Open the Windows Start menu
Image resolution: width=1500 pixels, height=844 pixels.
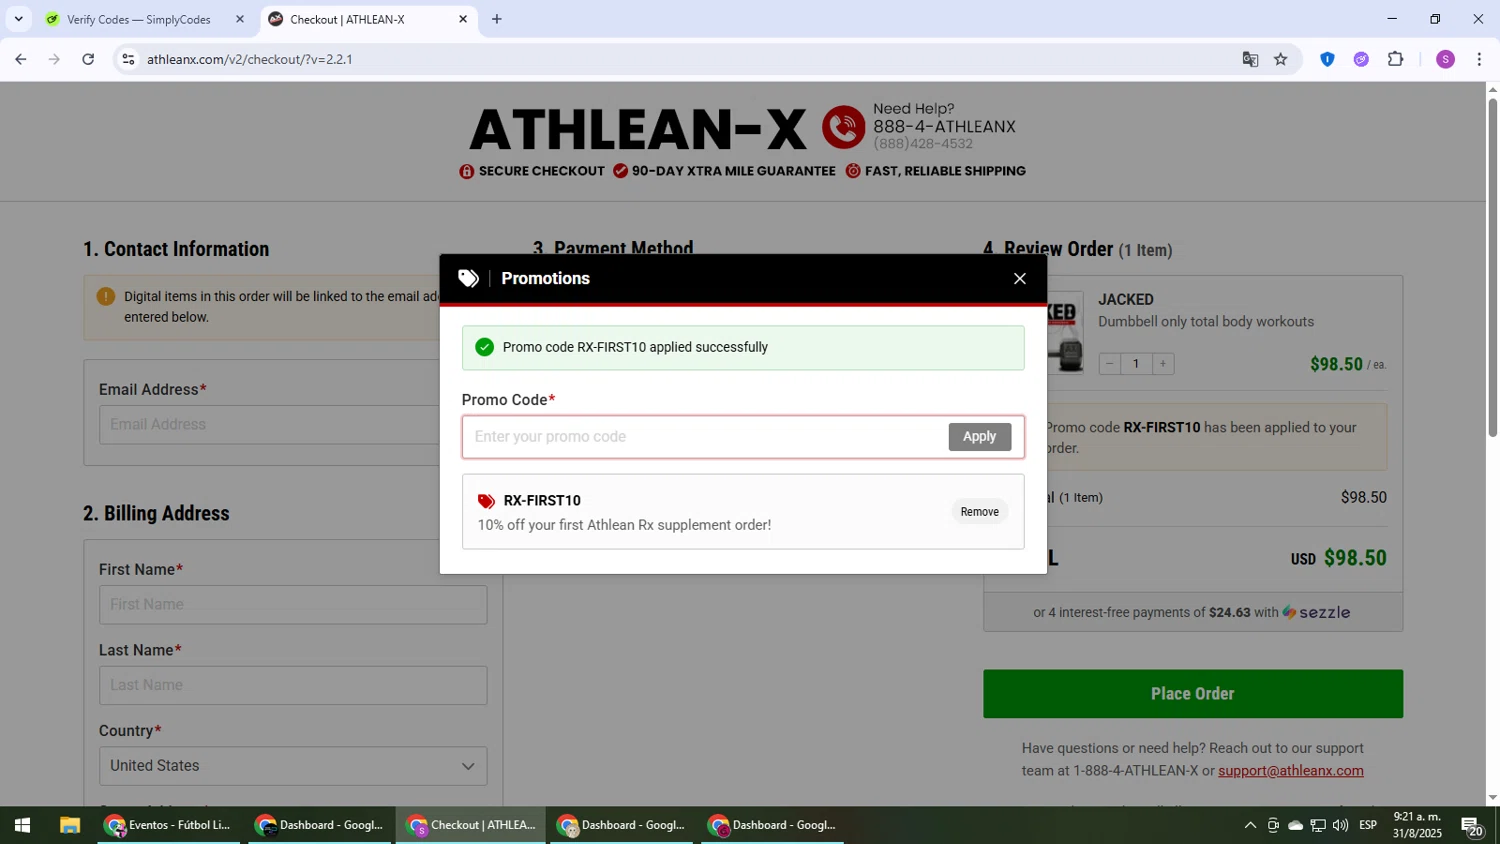pyautogui.click(x=22, y=826)
